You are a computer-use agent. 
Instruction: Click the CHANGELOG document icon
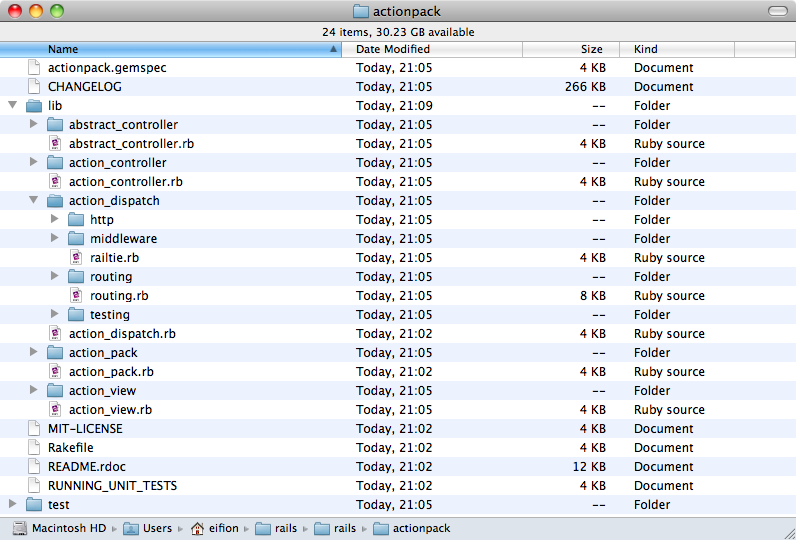click(34, 86)
